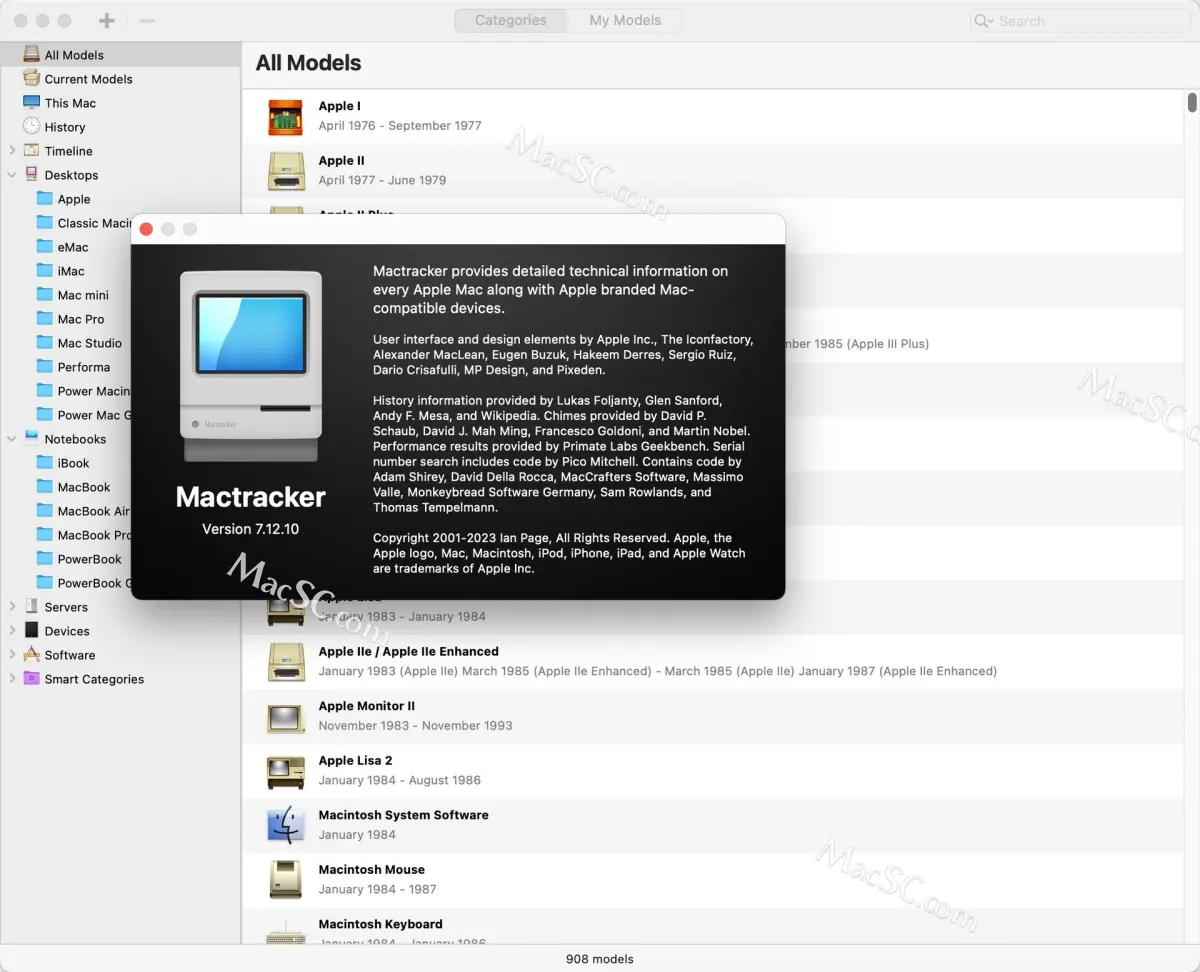
Task: Select the Macintosh Keyboard title
Action: (x=380, y=924)
